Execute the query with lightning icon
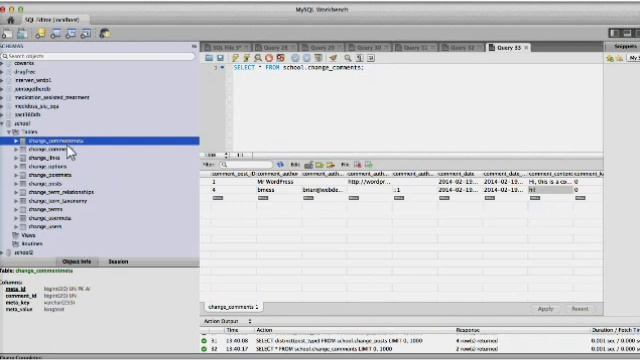Viewport: 640px width, 360px height. (x=236, y=58)
